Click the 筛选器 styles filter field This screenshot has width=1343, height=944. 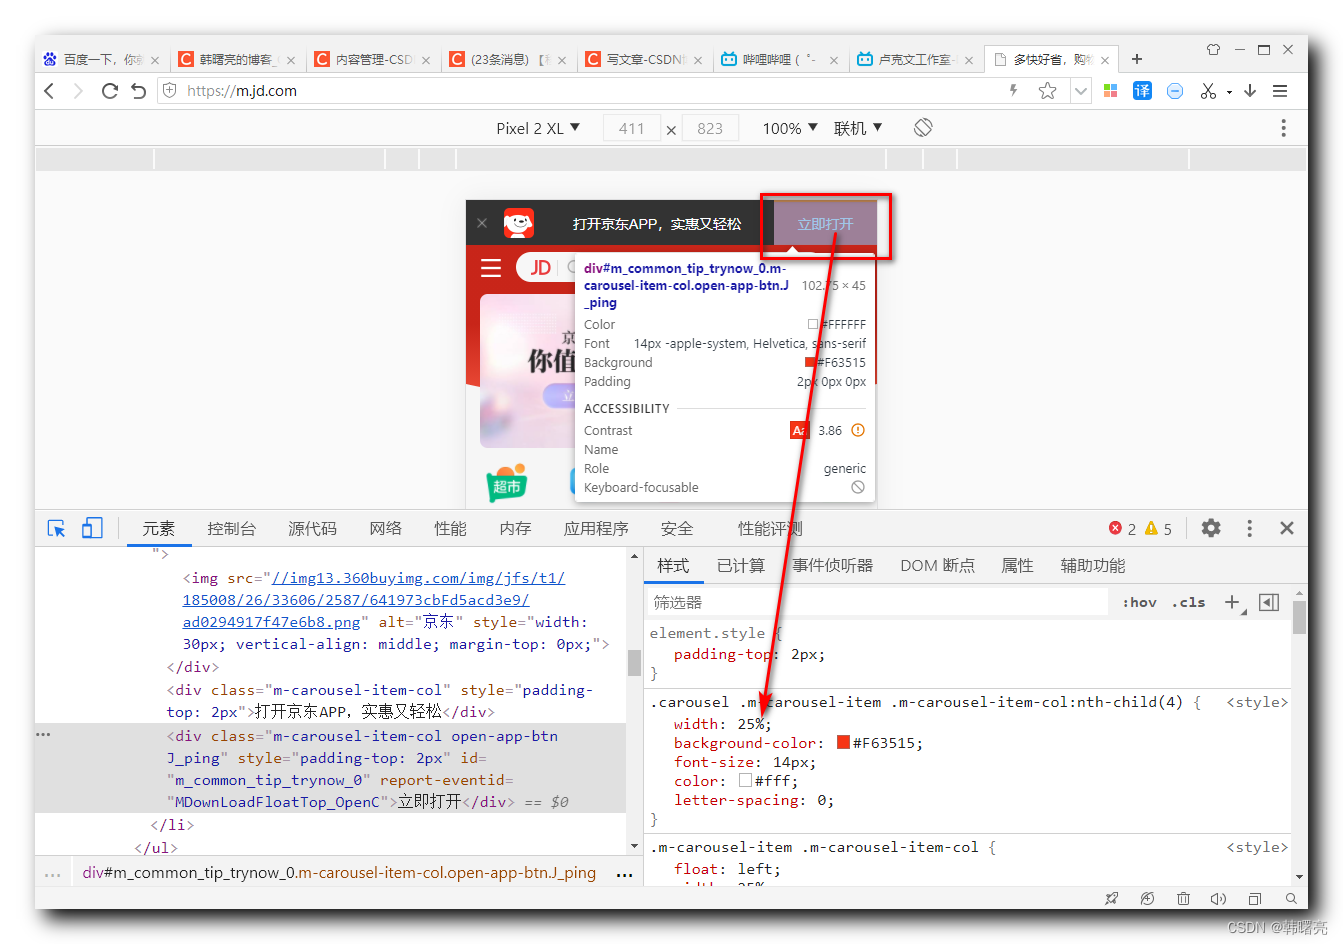pos(878,602)
